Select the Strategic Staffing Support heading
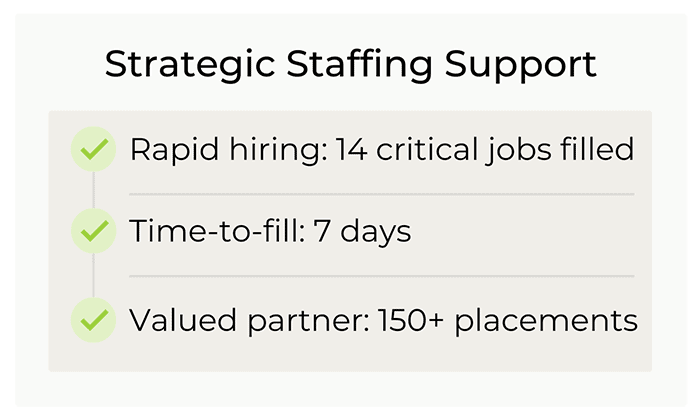Image resolution: width=700 pixels, height=419 pixels. click(x=350, y=65)
